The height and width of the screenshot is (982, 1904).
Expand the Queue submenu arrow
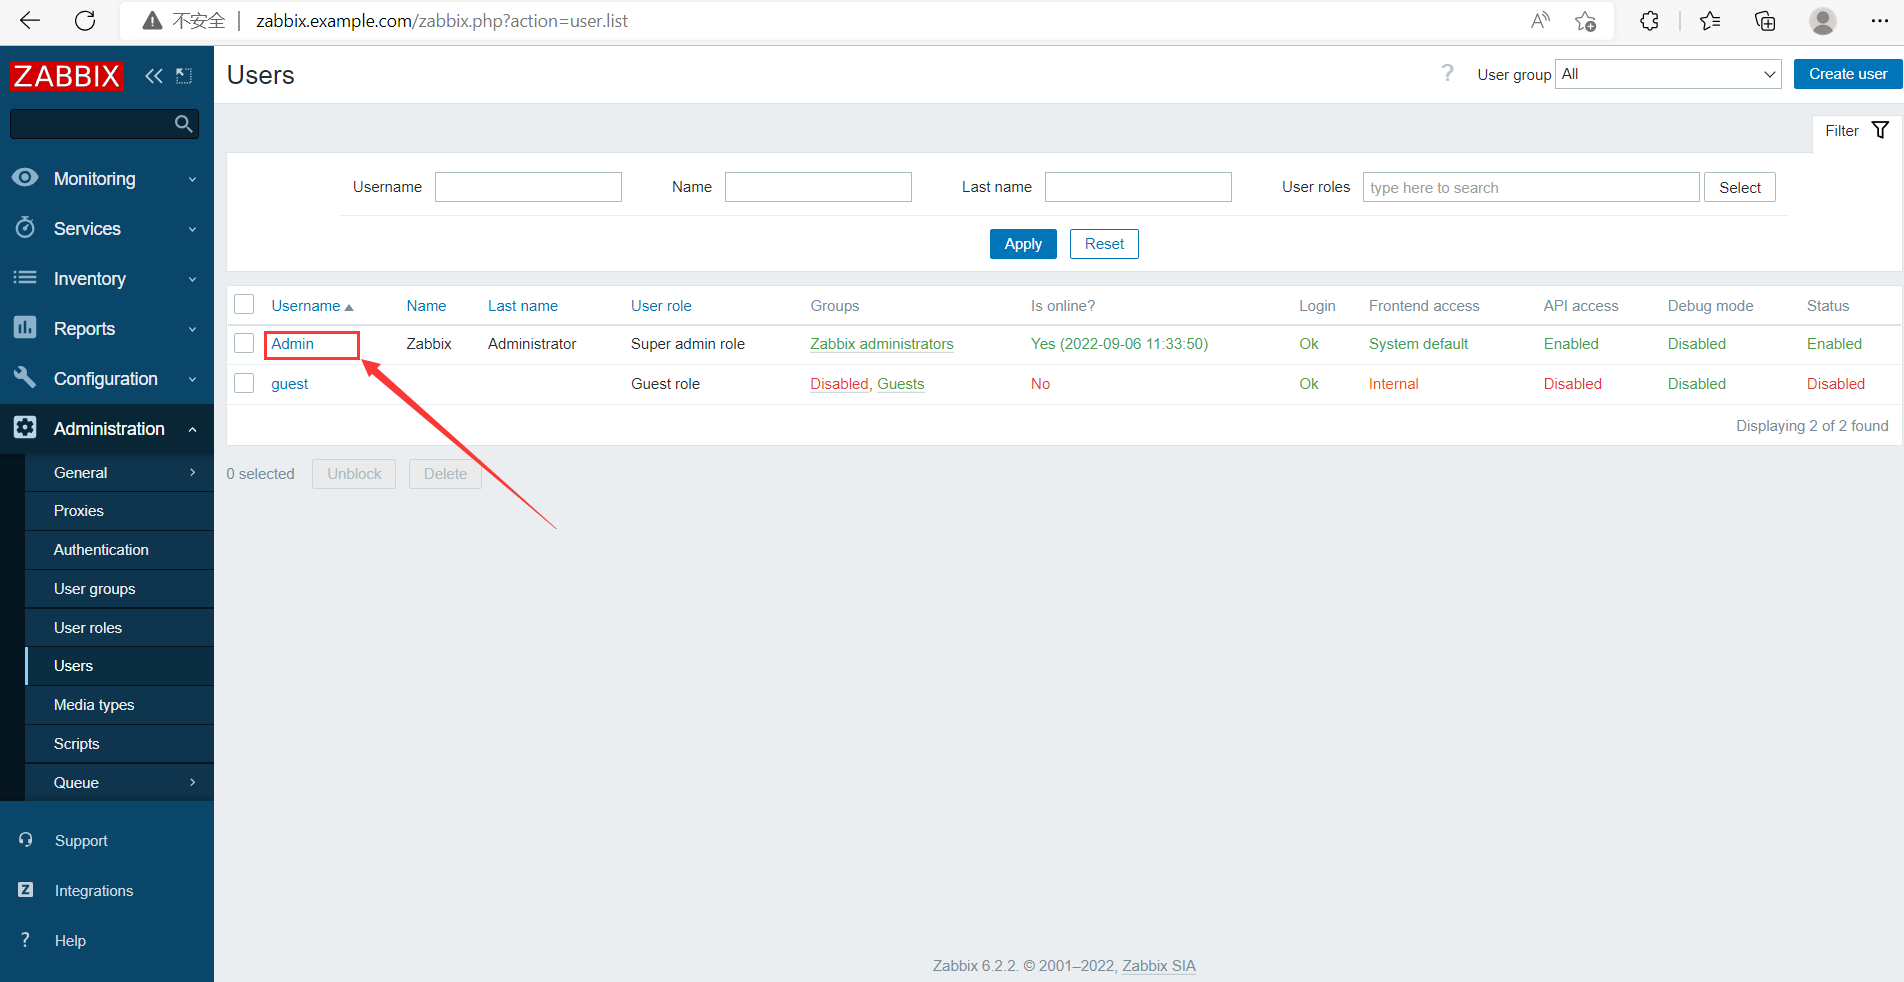point(193,782)
